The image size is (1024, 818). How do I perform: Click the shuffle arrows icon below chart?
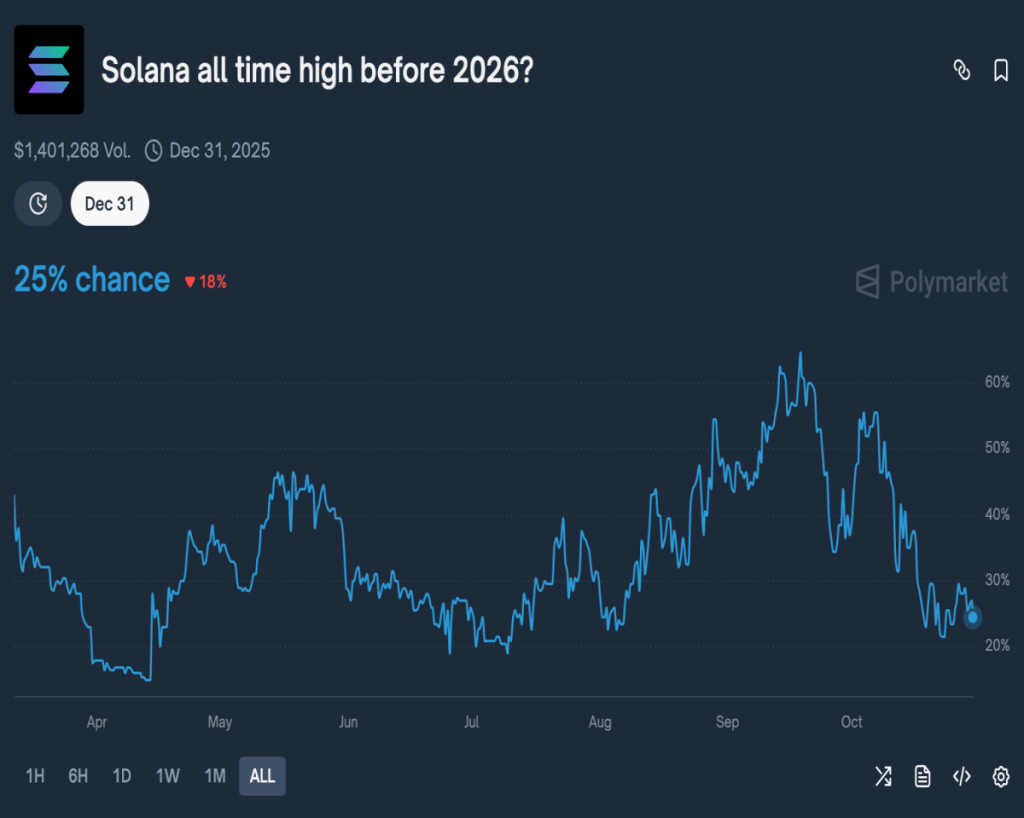(x=883, y=776)
